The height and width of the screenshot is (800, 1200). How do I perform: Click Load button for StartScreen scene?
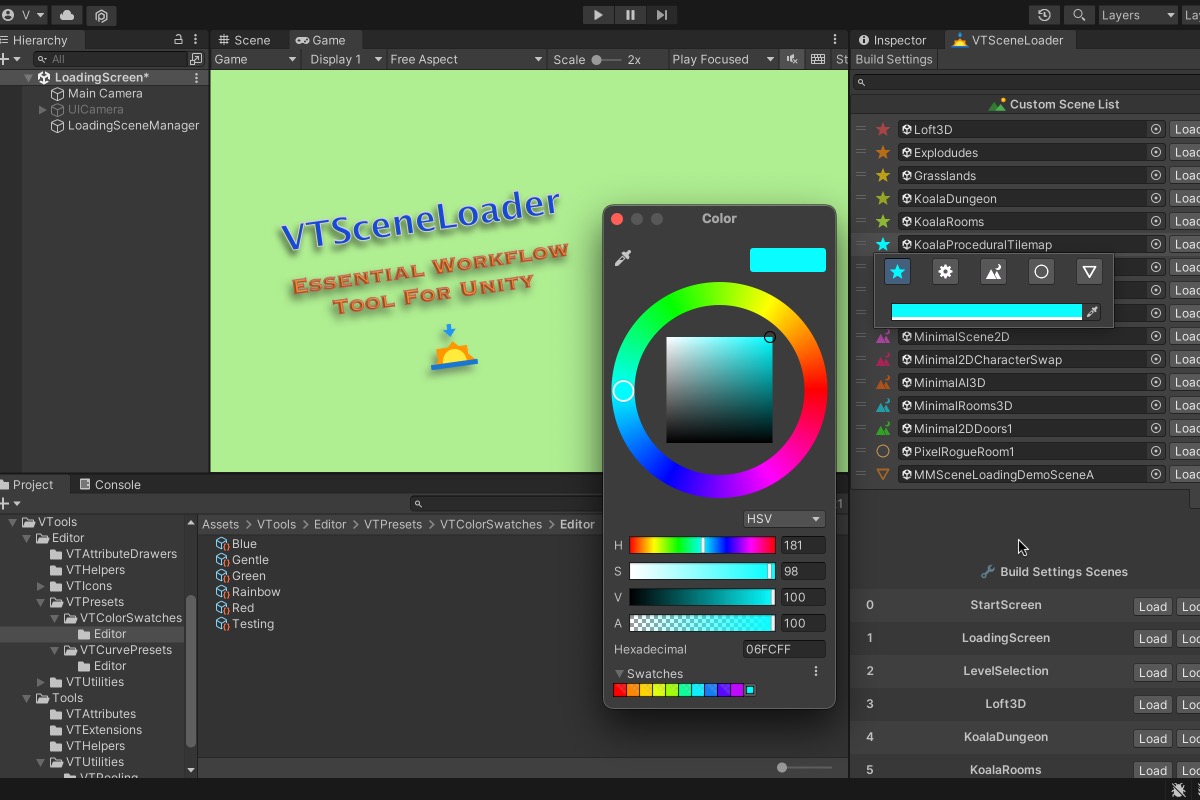point(1152,607)
